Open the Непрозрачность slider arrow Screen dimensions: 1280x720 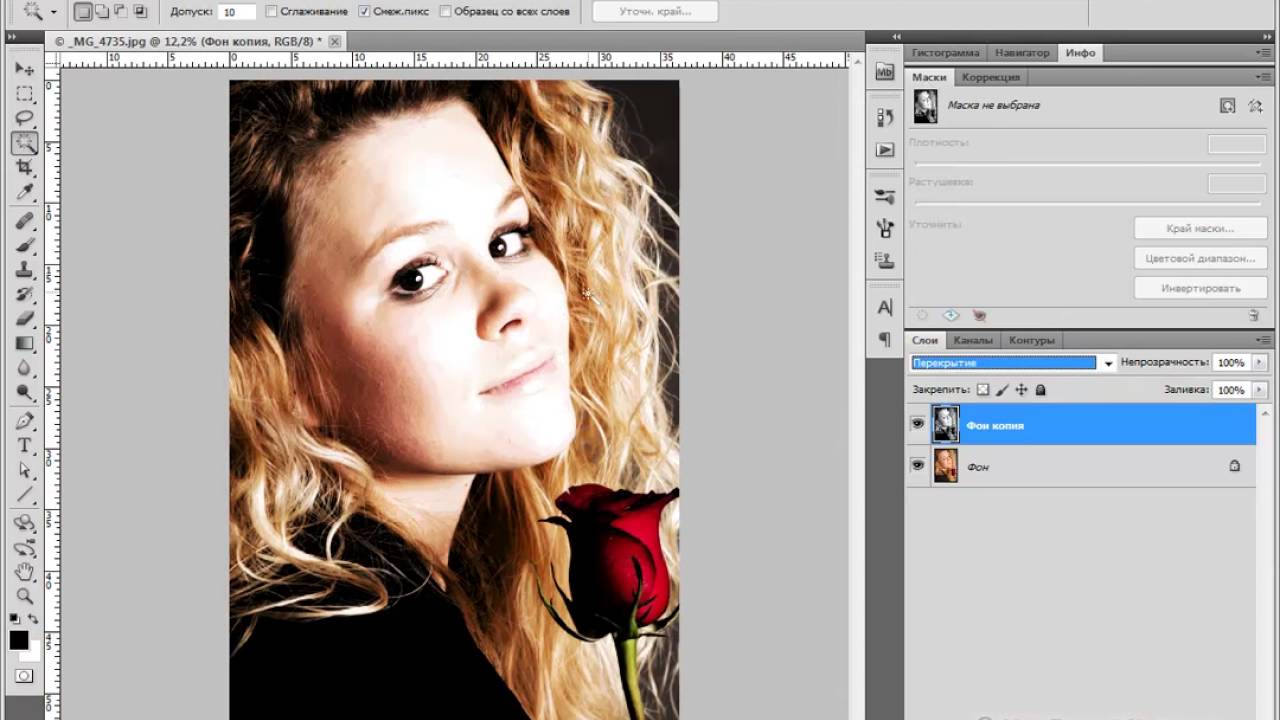(x=1260, y=363)
